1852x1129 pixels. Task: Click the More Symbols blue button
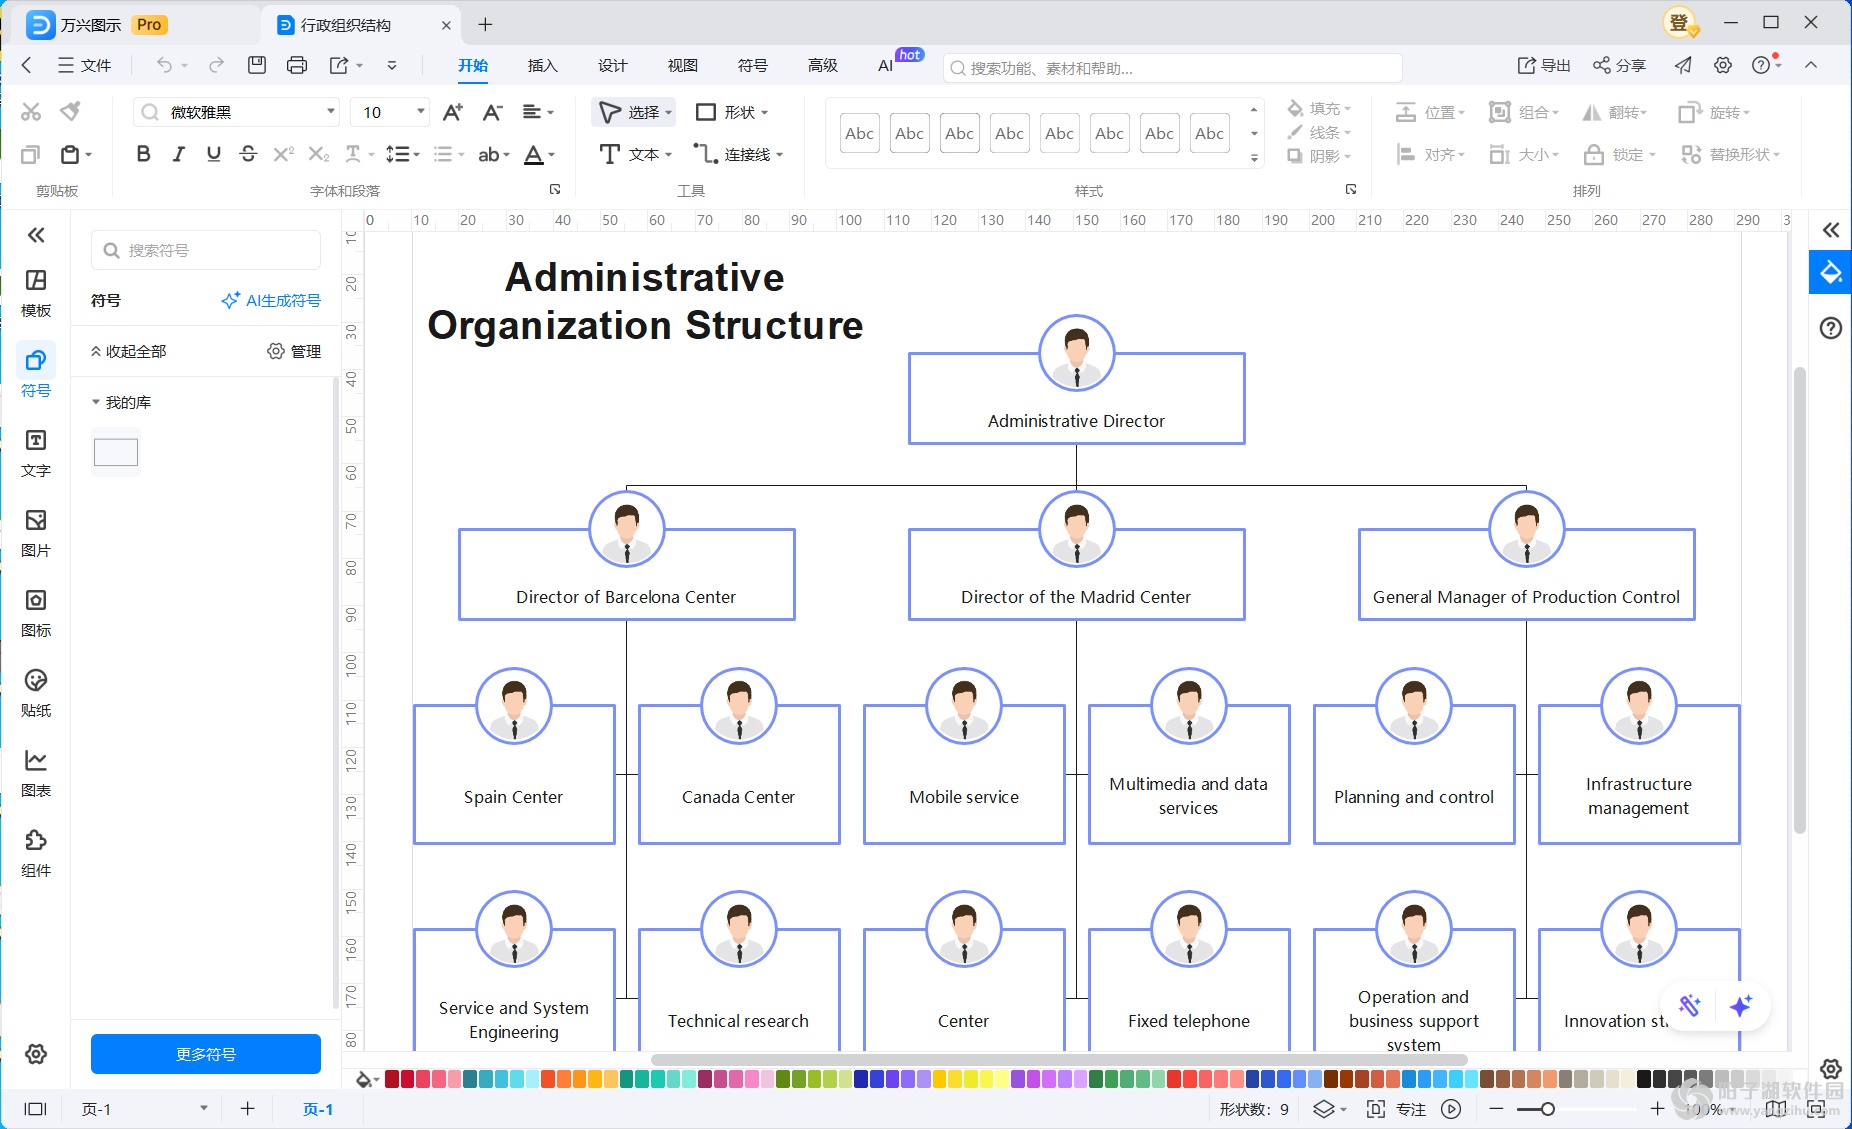205,1054
